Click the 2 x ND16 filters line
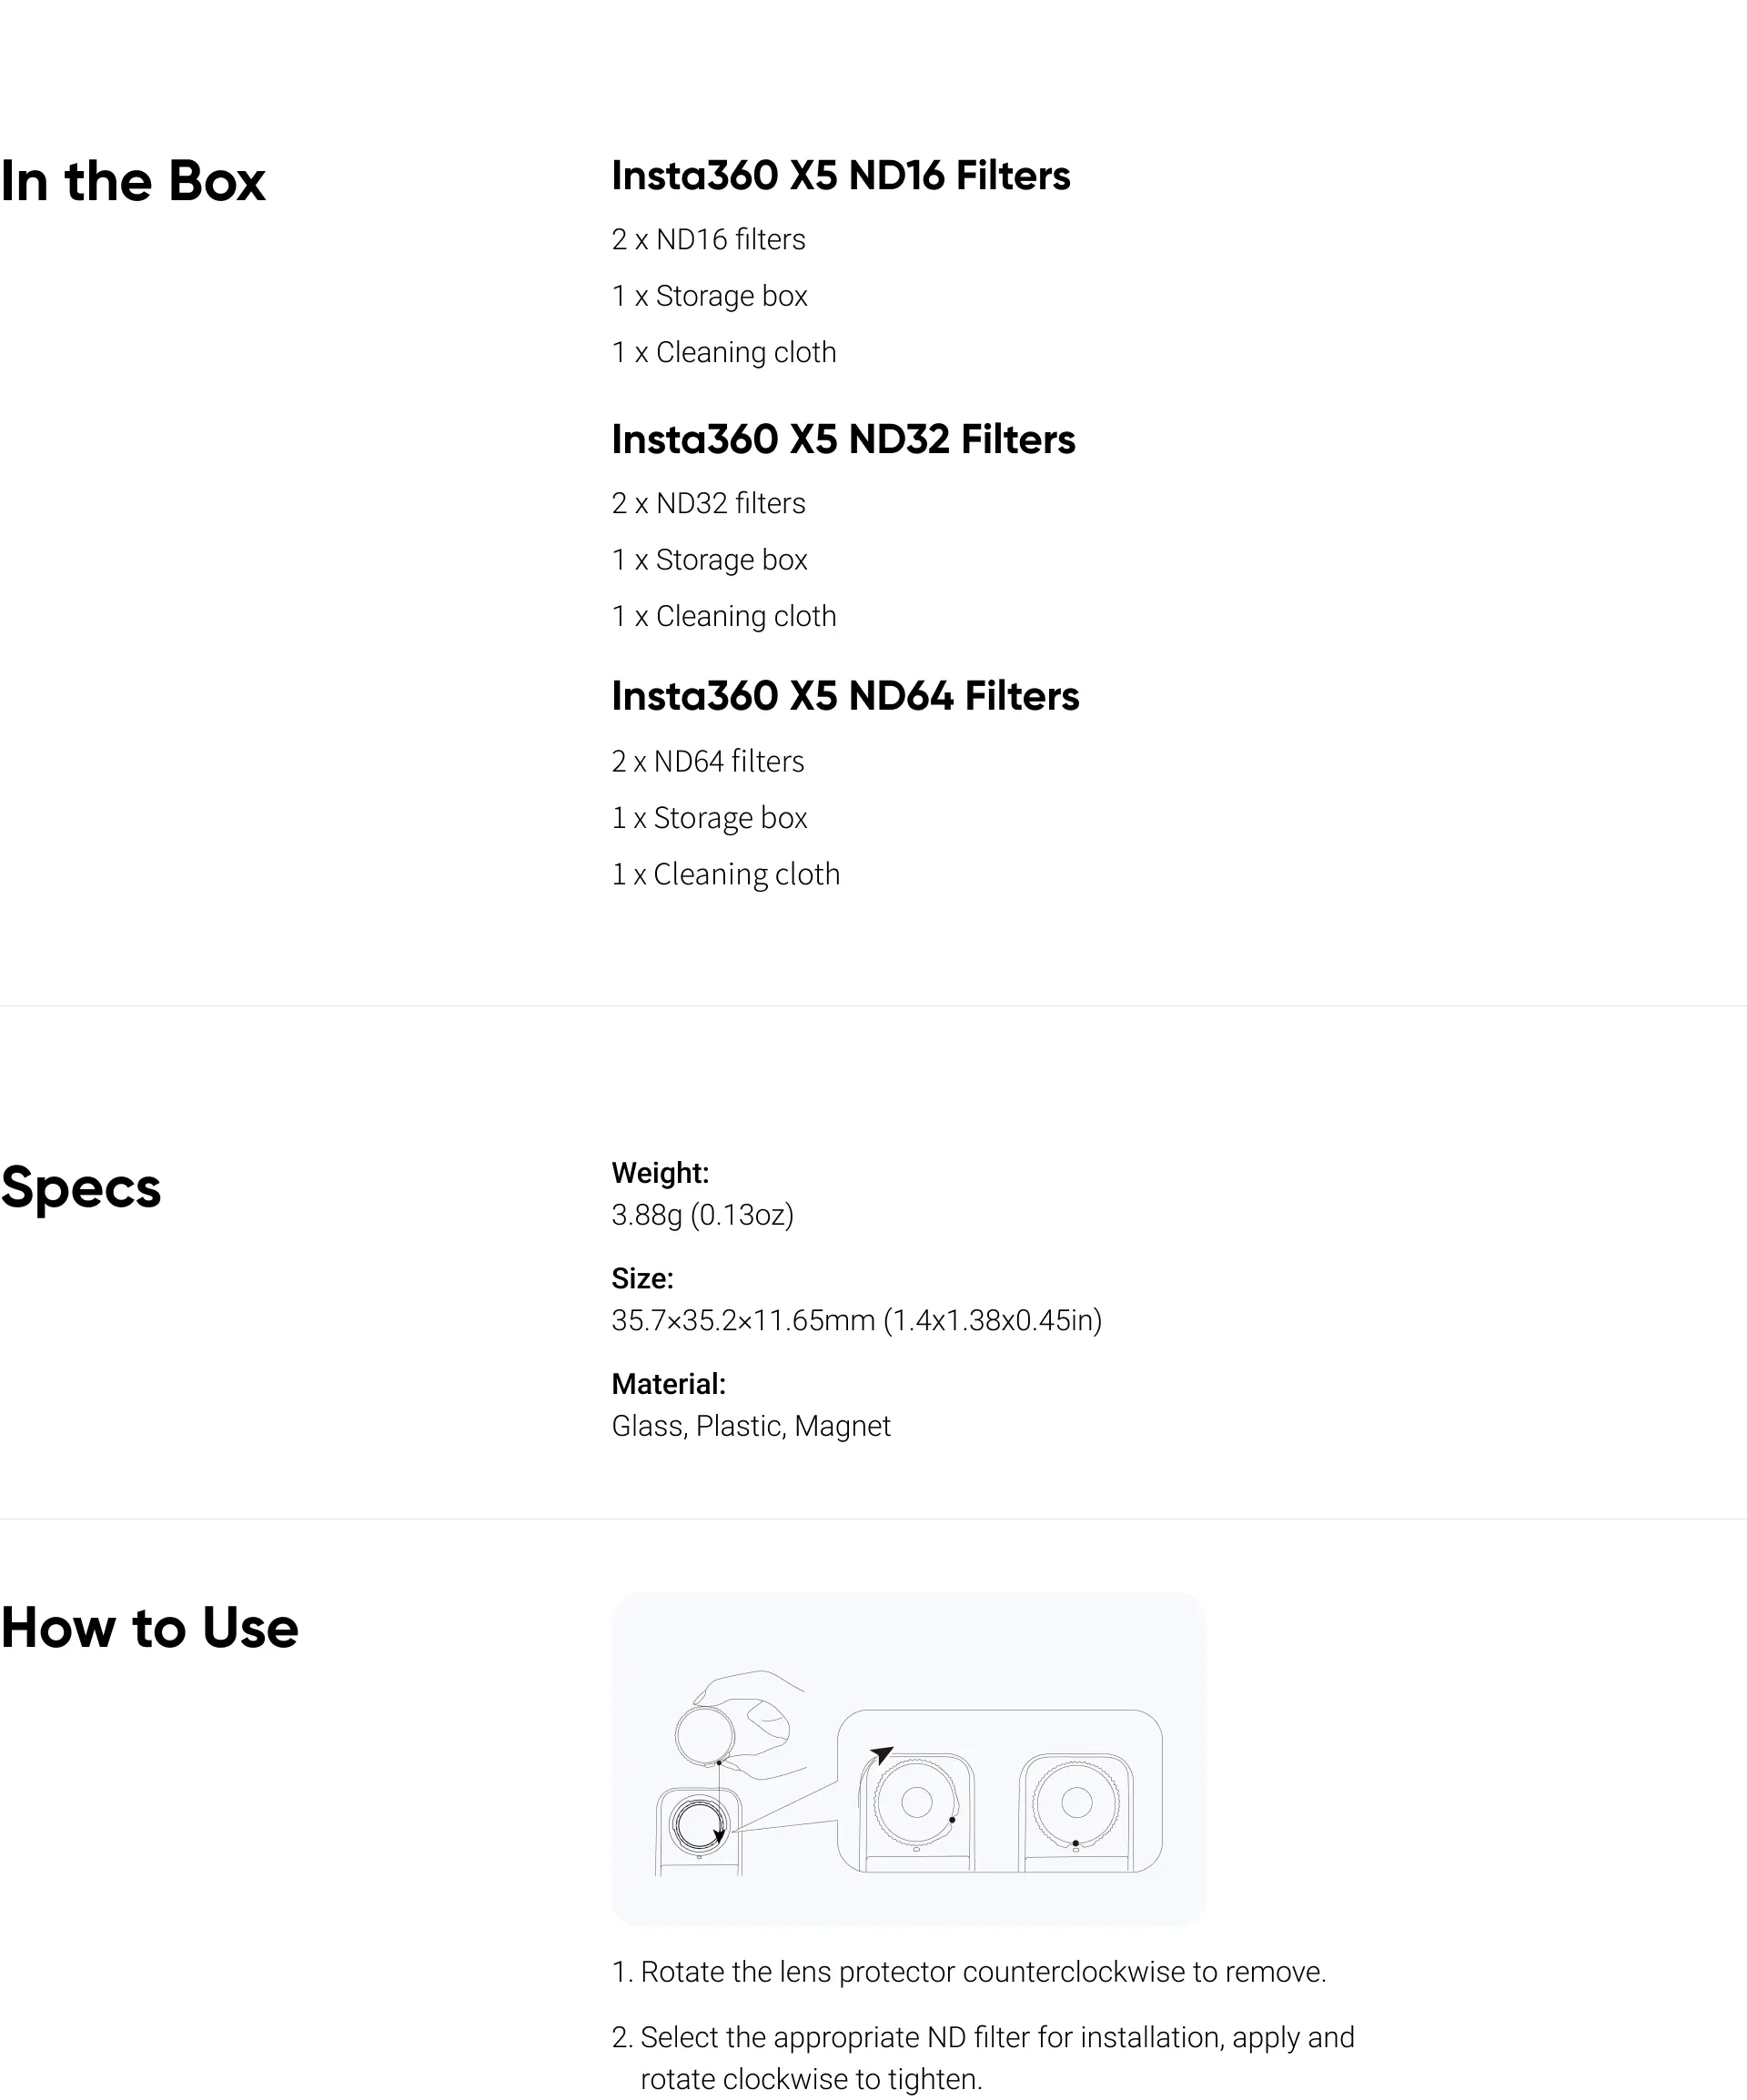 click(x=708, y=240)
